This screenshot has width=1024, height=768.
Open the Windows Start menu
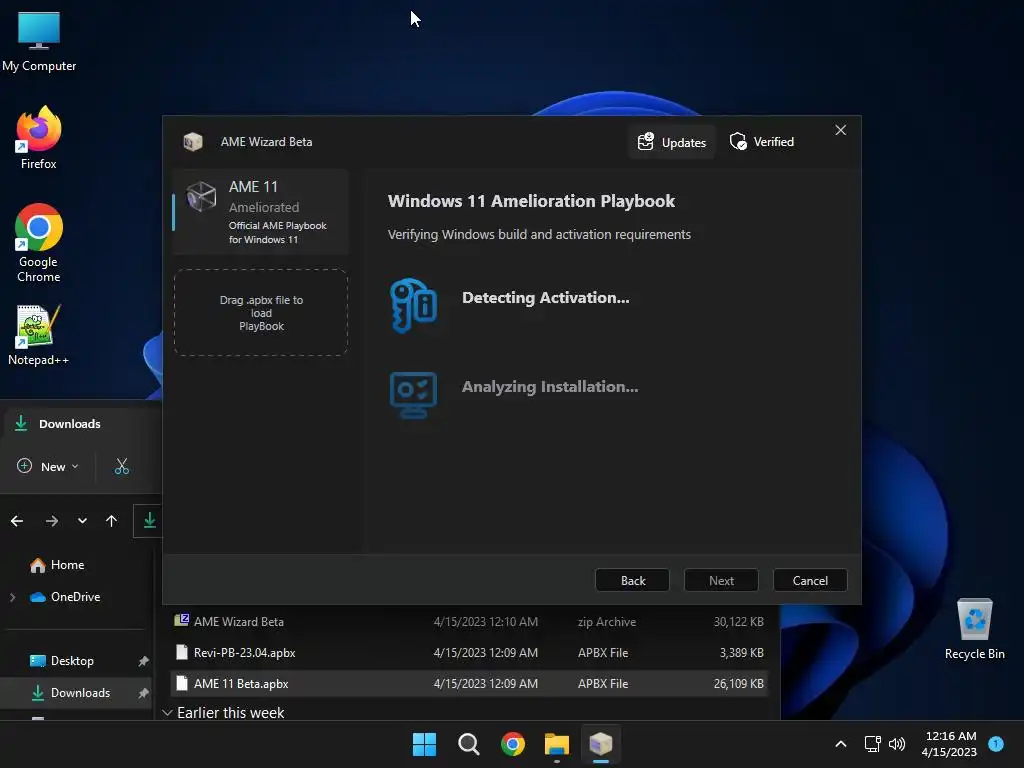pyautogui.click(x=424, y=744)
